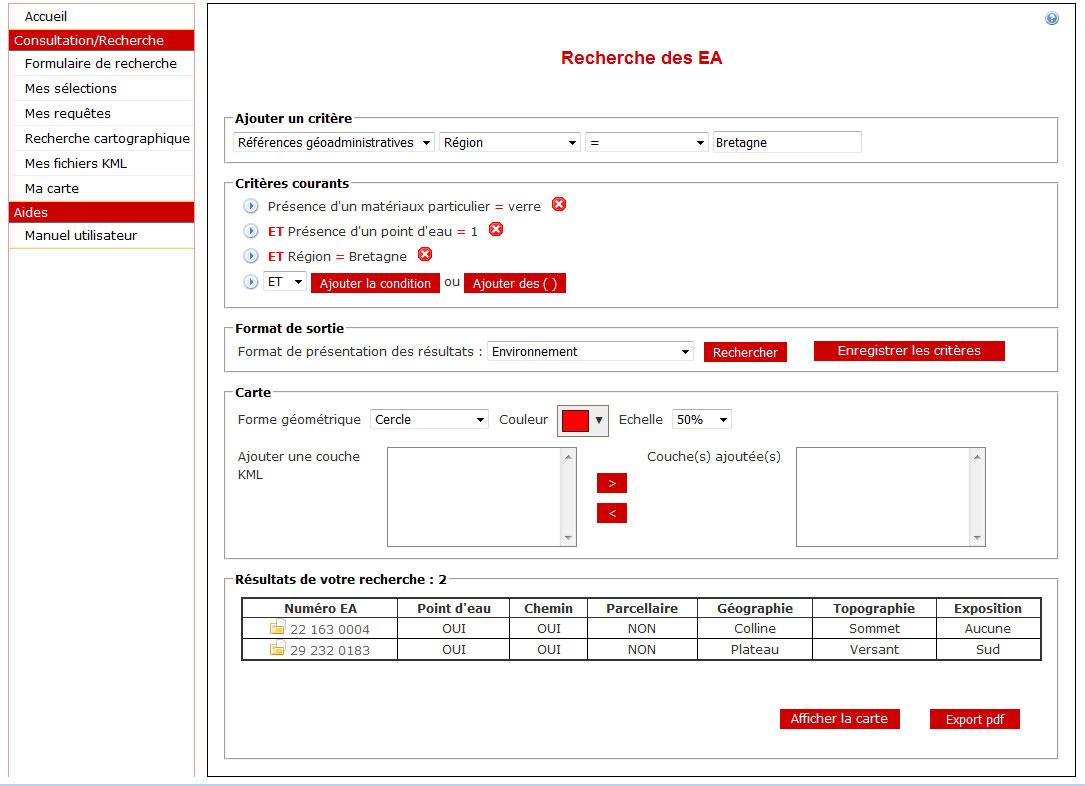Screen dimensions: 1085x786
Task: Click the 'Rechercher' button
Action: point(745,352)
